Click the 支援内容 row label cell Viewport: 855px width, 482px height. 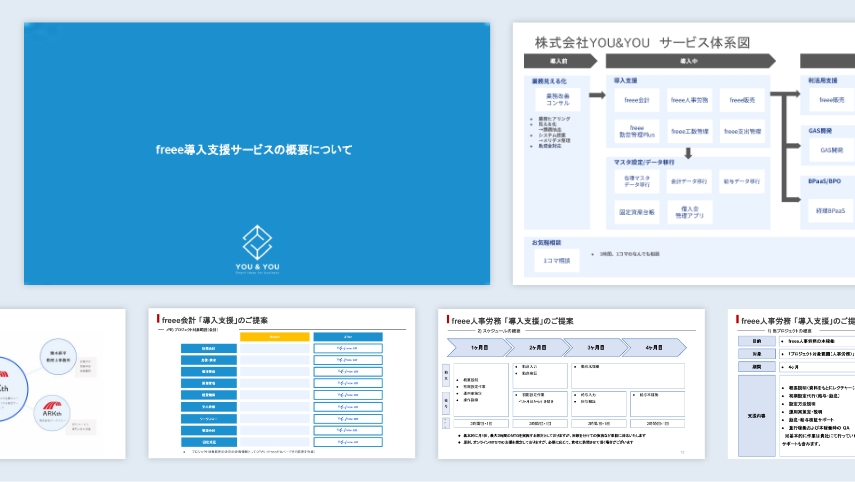pos(756,415)
